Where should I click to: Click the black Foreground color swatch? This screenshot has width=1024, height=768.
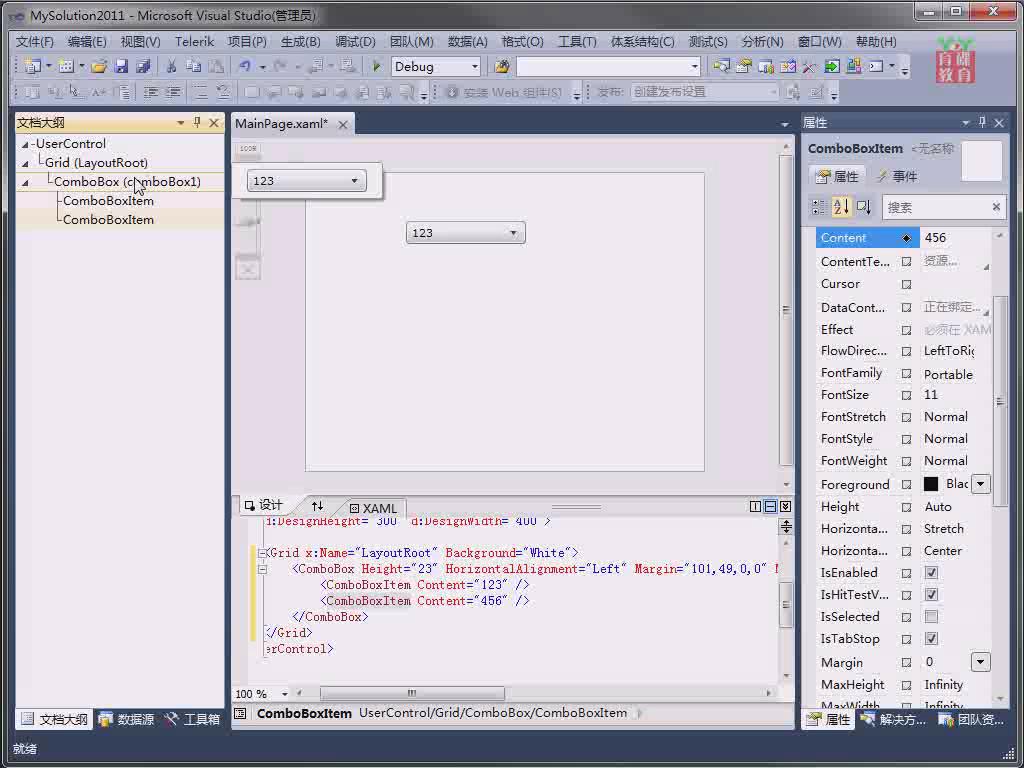(931, 484)
